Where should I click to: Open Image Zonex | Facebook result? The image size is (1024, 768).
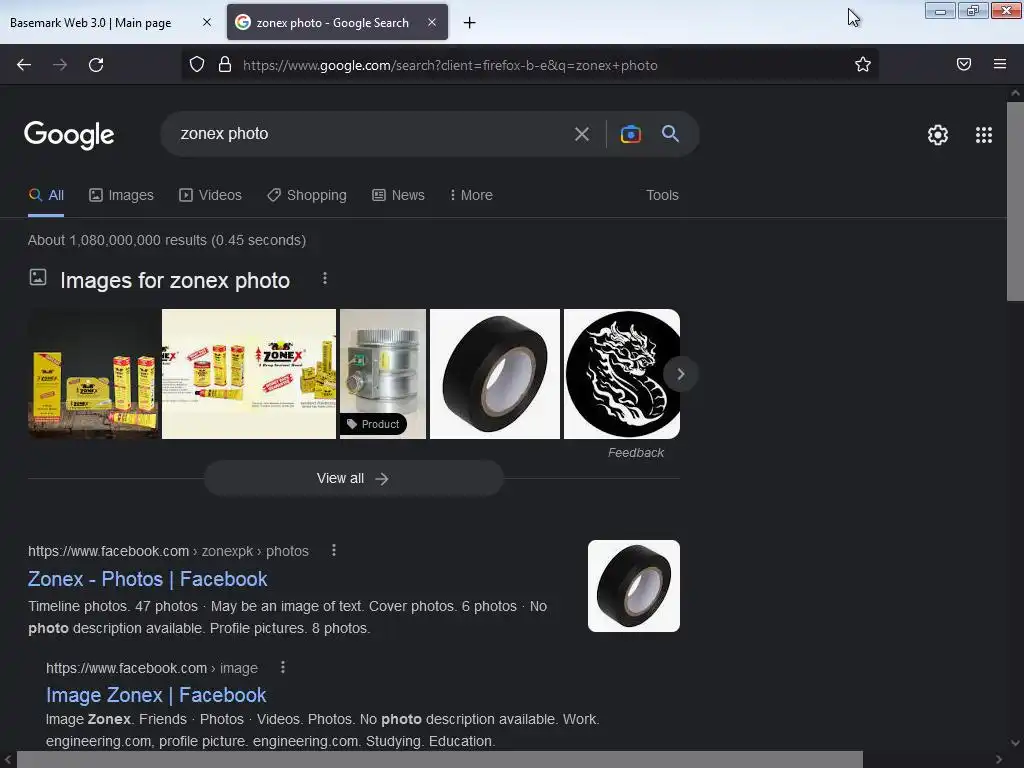pyautogui.click(x=156, y=696)
